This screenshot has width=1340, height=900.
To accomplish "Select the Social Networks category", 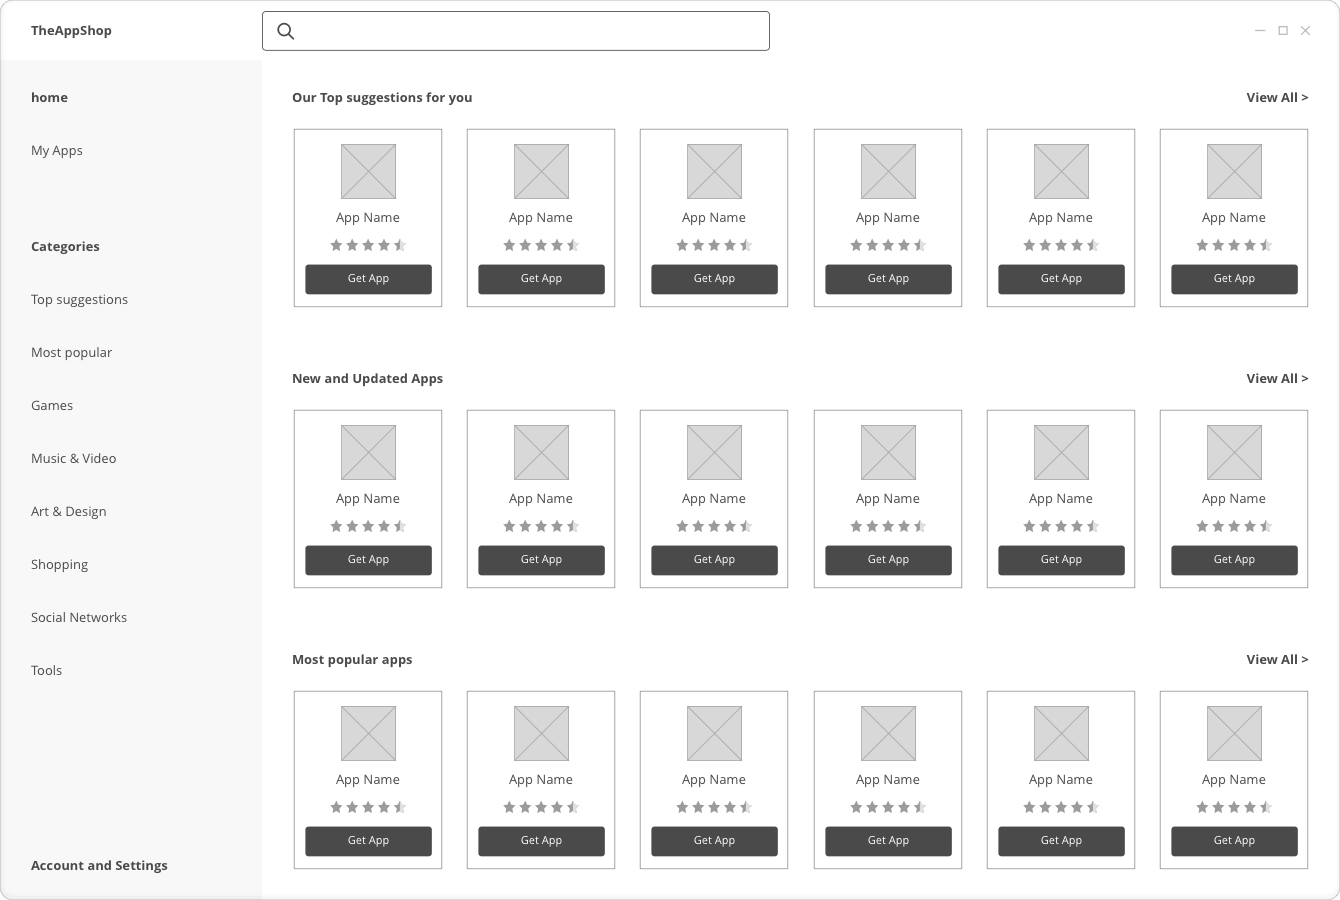I will [x=79, y=618].
